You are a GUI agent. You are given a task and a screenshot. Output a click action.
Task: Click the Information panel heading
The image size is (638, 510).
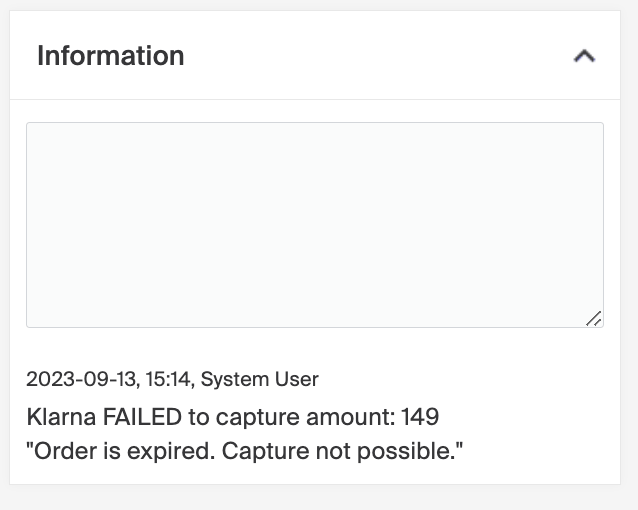[x=110, y=56]
